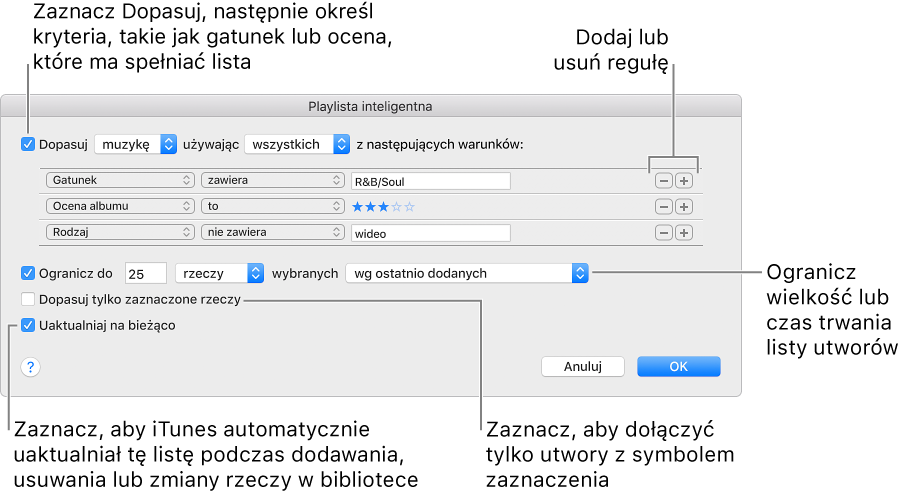Click the 'używając' label
The width and height of the screenshot is (906, 496).
211,145
